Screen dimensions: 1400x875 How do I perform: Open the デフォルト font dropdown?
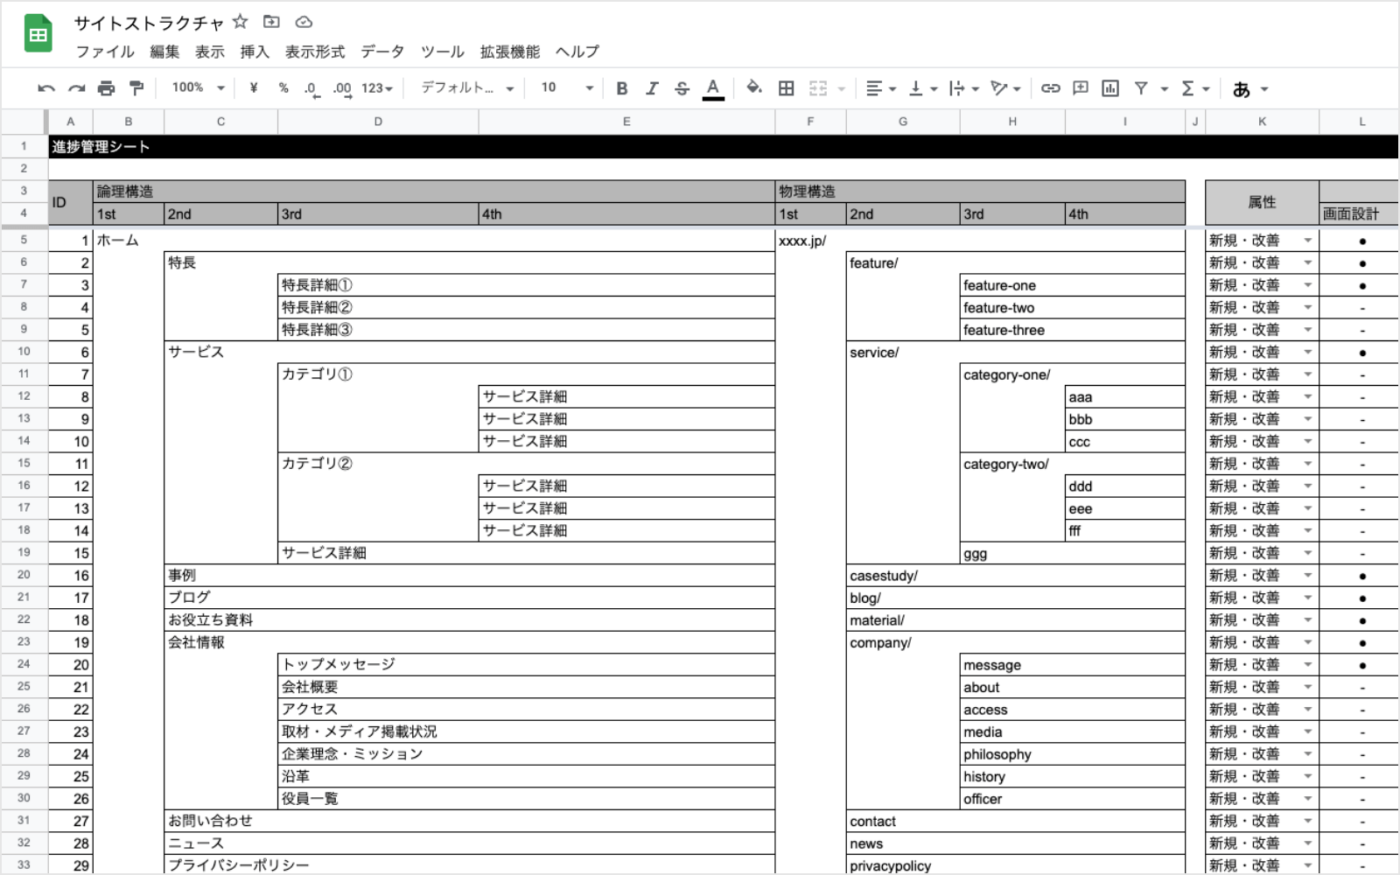coord(467,88)
